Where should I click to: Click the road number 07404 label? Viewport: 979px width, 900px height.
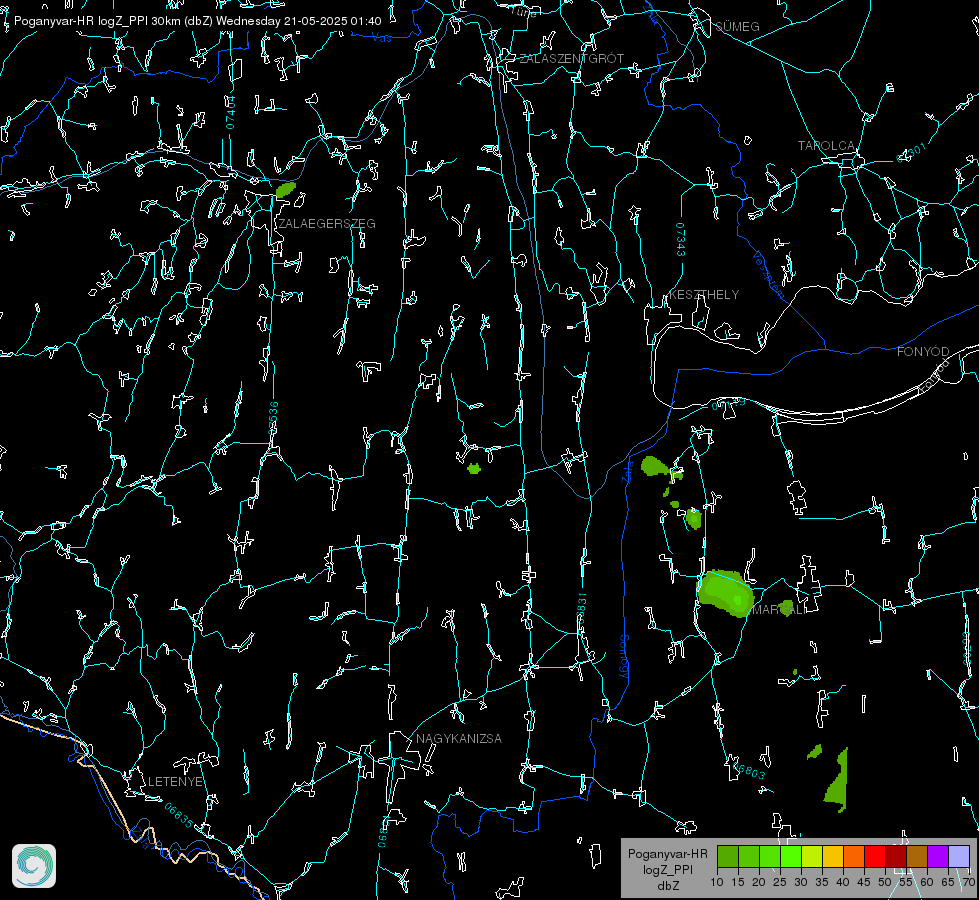point(231,112)
